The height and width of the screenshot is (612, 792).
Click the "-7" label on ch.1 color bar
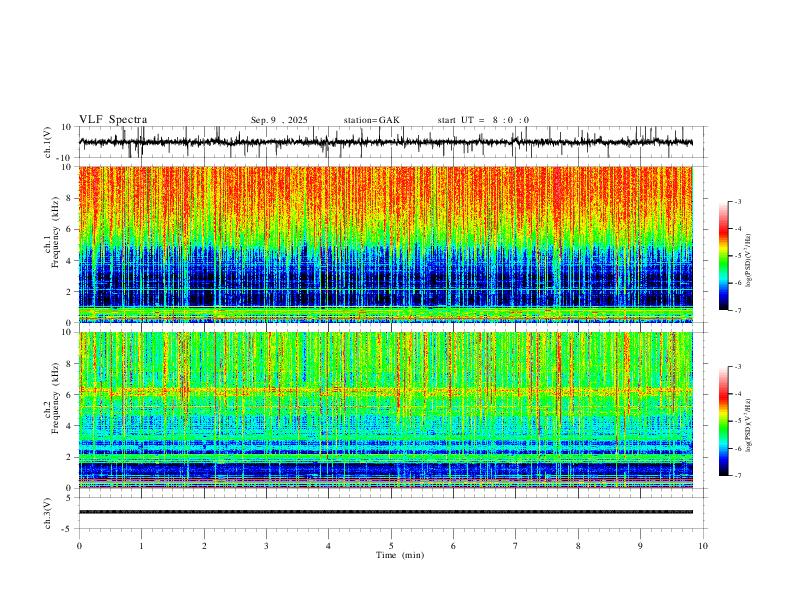tap(738, 311)
